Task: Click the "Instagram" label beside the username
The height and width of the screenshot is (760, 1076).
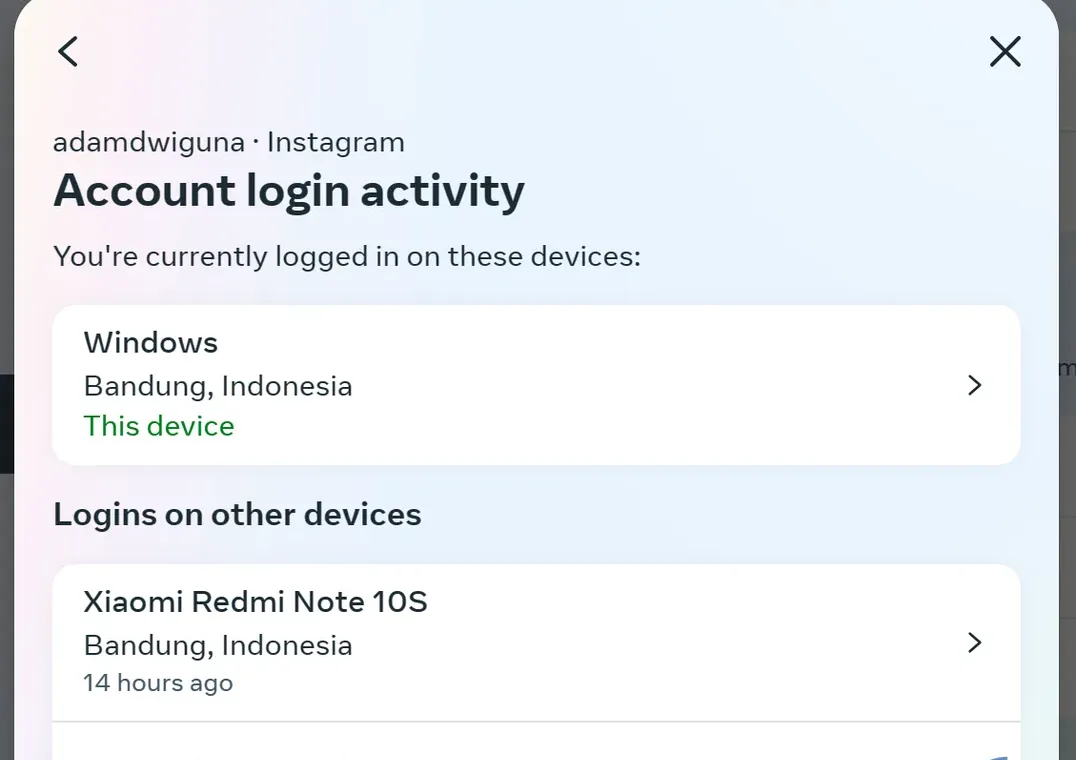Action: 336,142
